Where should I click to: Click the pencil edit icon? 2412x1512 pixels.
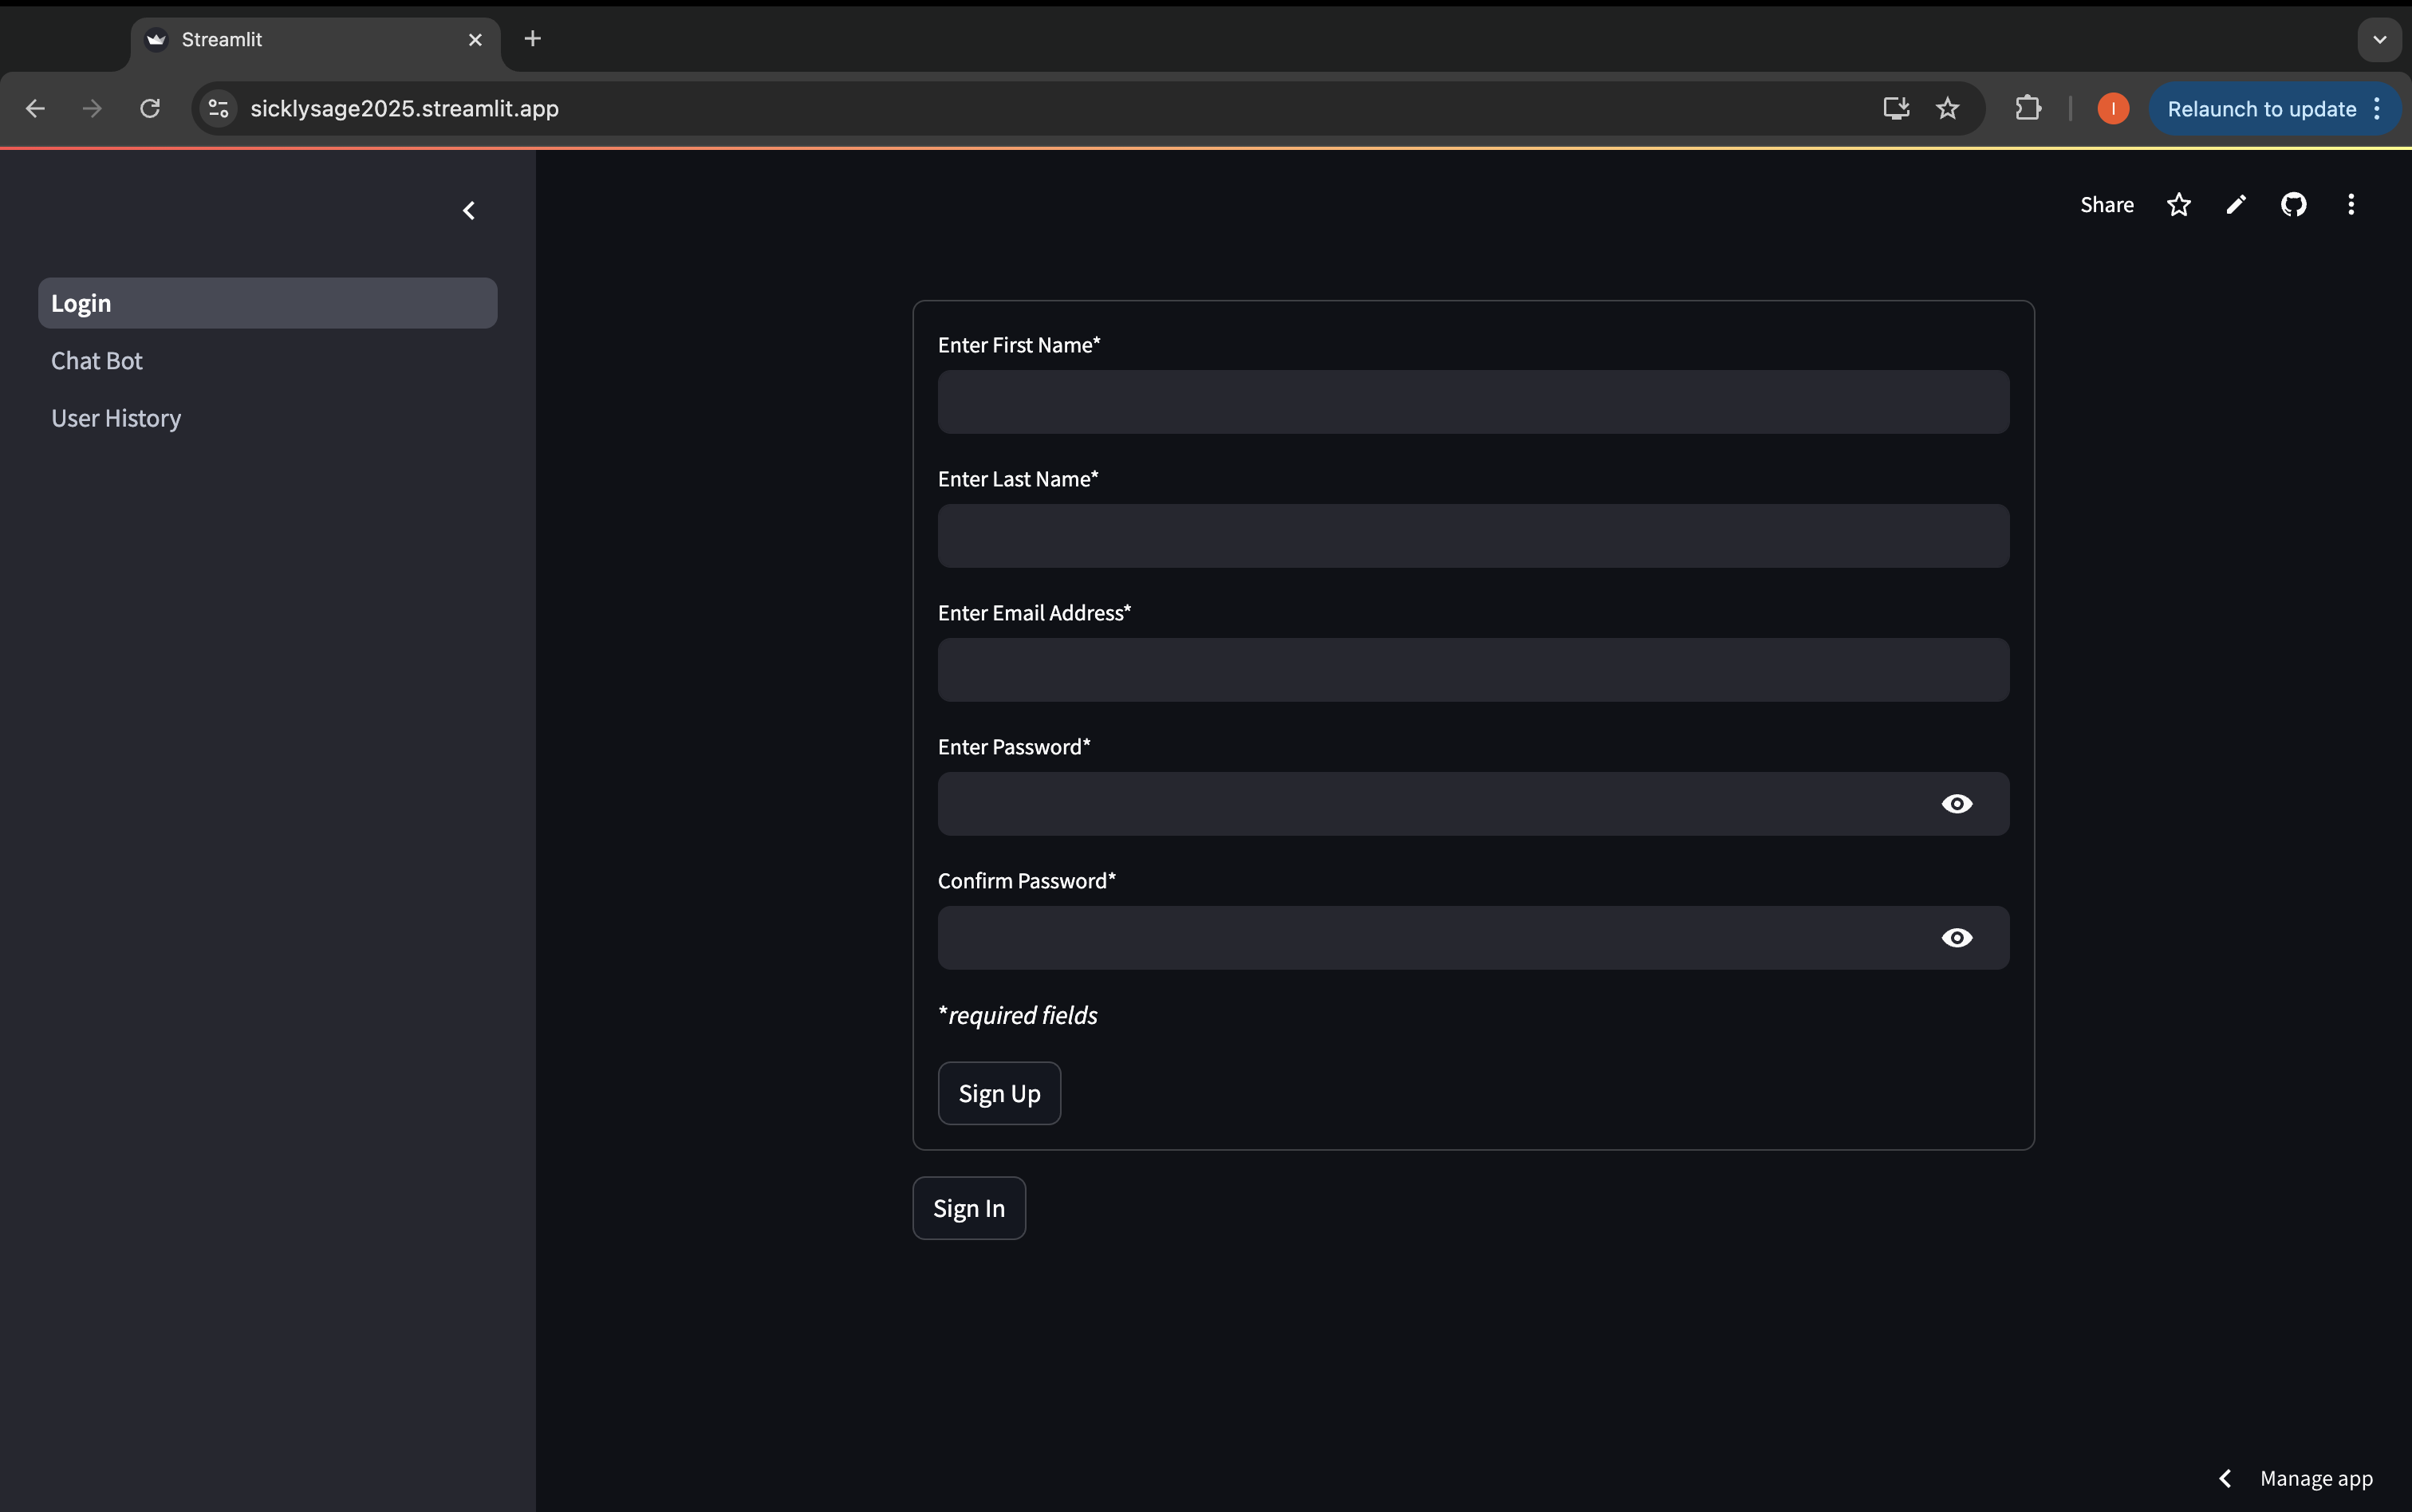tap(2236, 205)
